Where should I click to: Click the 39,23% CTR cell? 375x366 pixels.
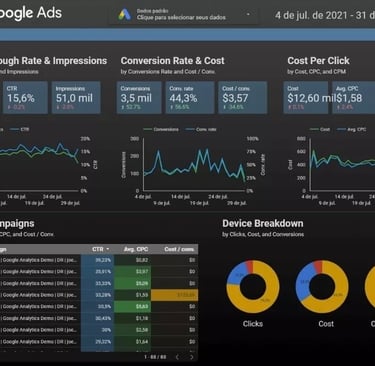tap(97, 260)
